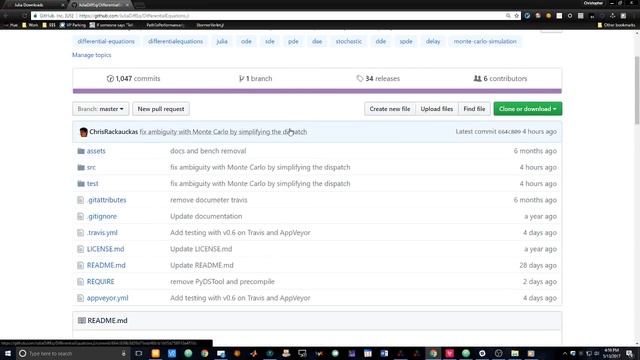Open the Windows Start menu
Screen dimensions: 640x360
(x=8, y=353)
